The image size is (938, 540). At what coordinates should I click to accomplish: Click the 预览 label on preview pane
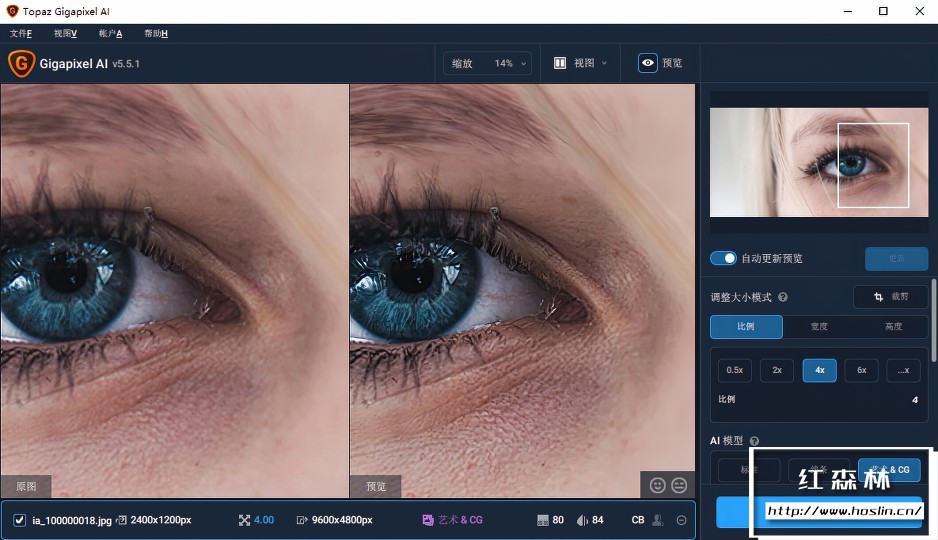[x=376, y=486]
